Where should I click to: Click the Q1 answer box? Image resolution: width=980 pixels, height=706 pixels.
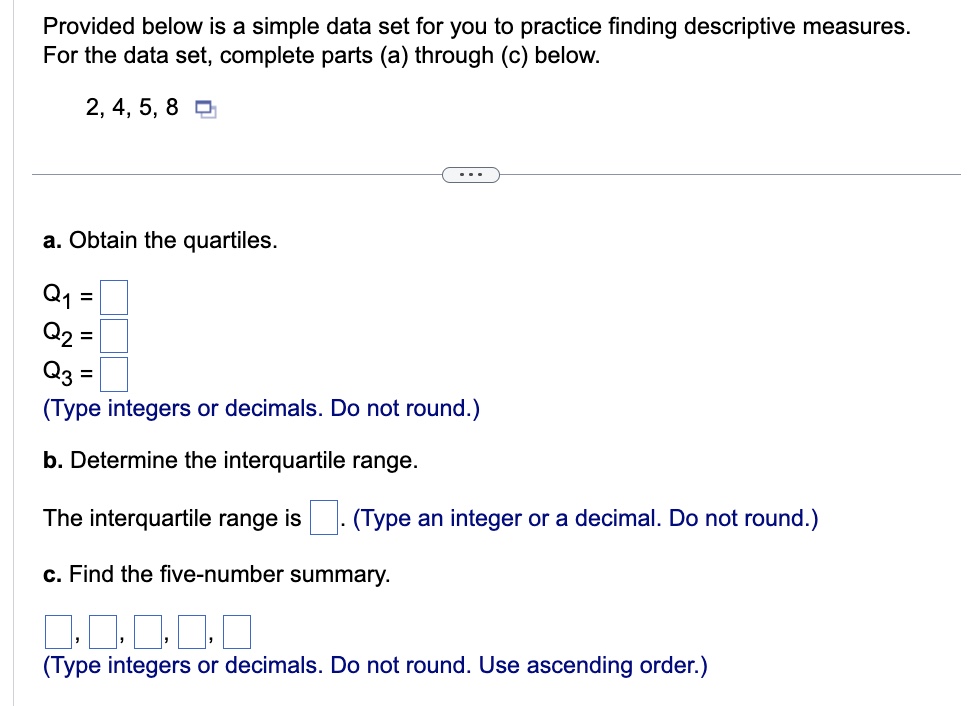[x=114, y=297]
